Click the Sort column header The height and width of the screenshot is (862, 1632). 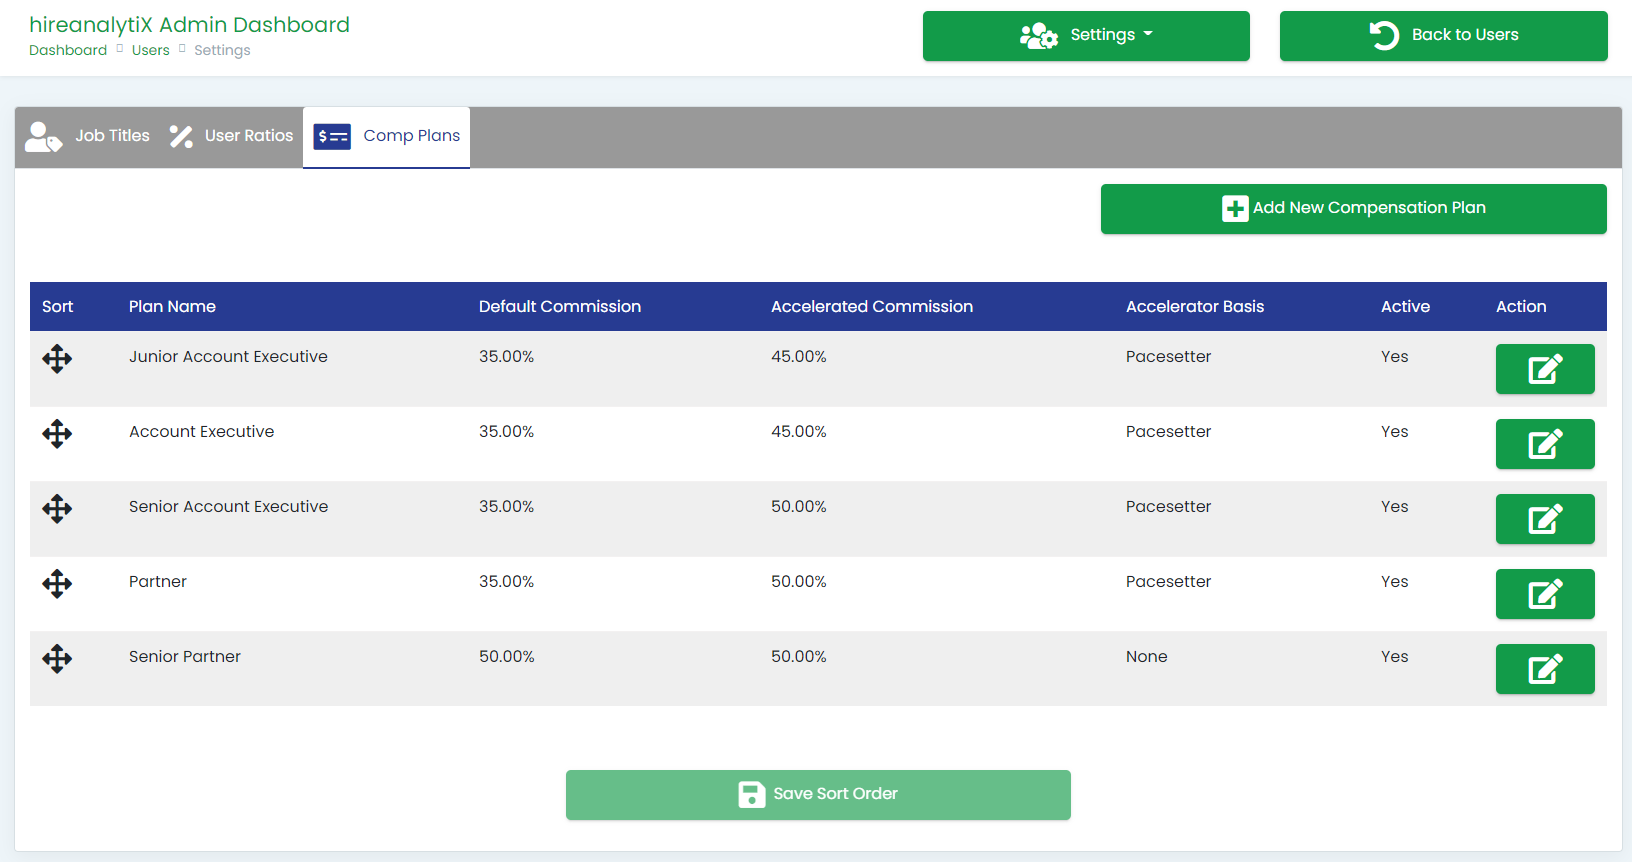click(58, 307)
